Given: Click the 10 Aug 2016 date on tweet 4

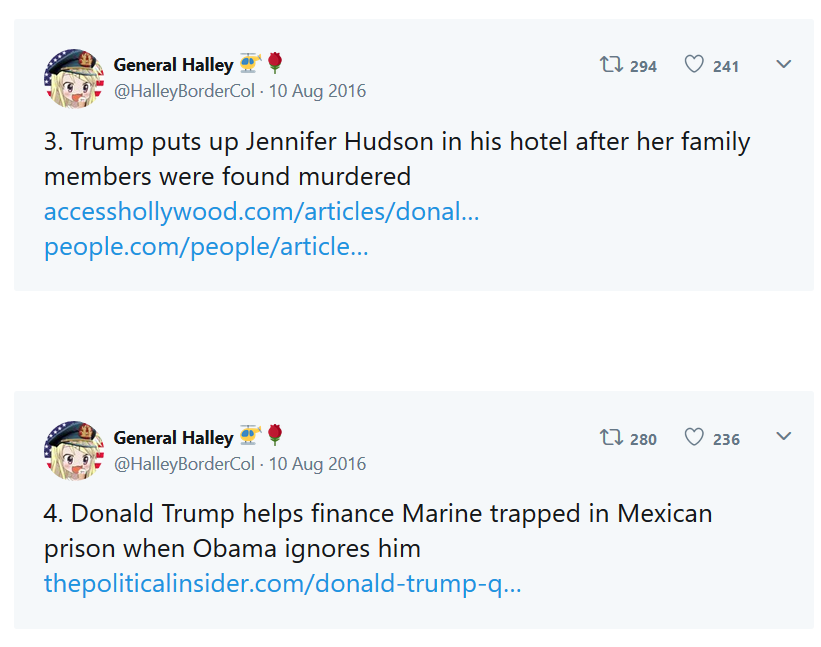Looking at the screenshot, I should click(x=317, y=464).
